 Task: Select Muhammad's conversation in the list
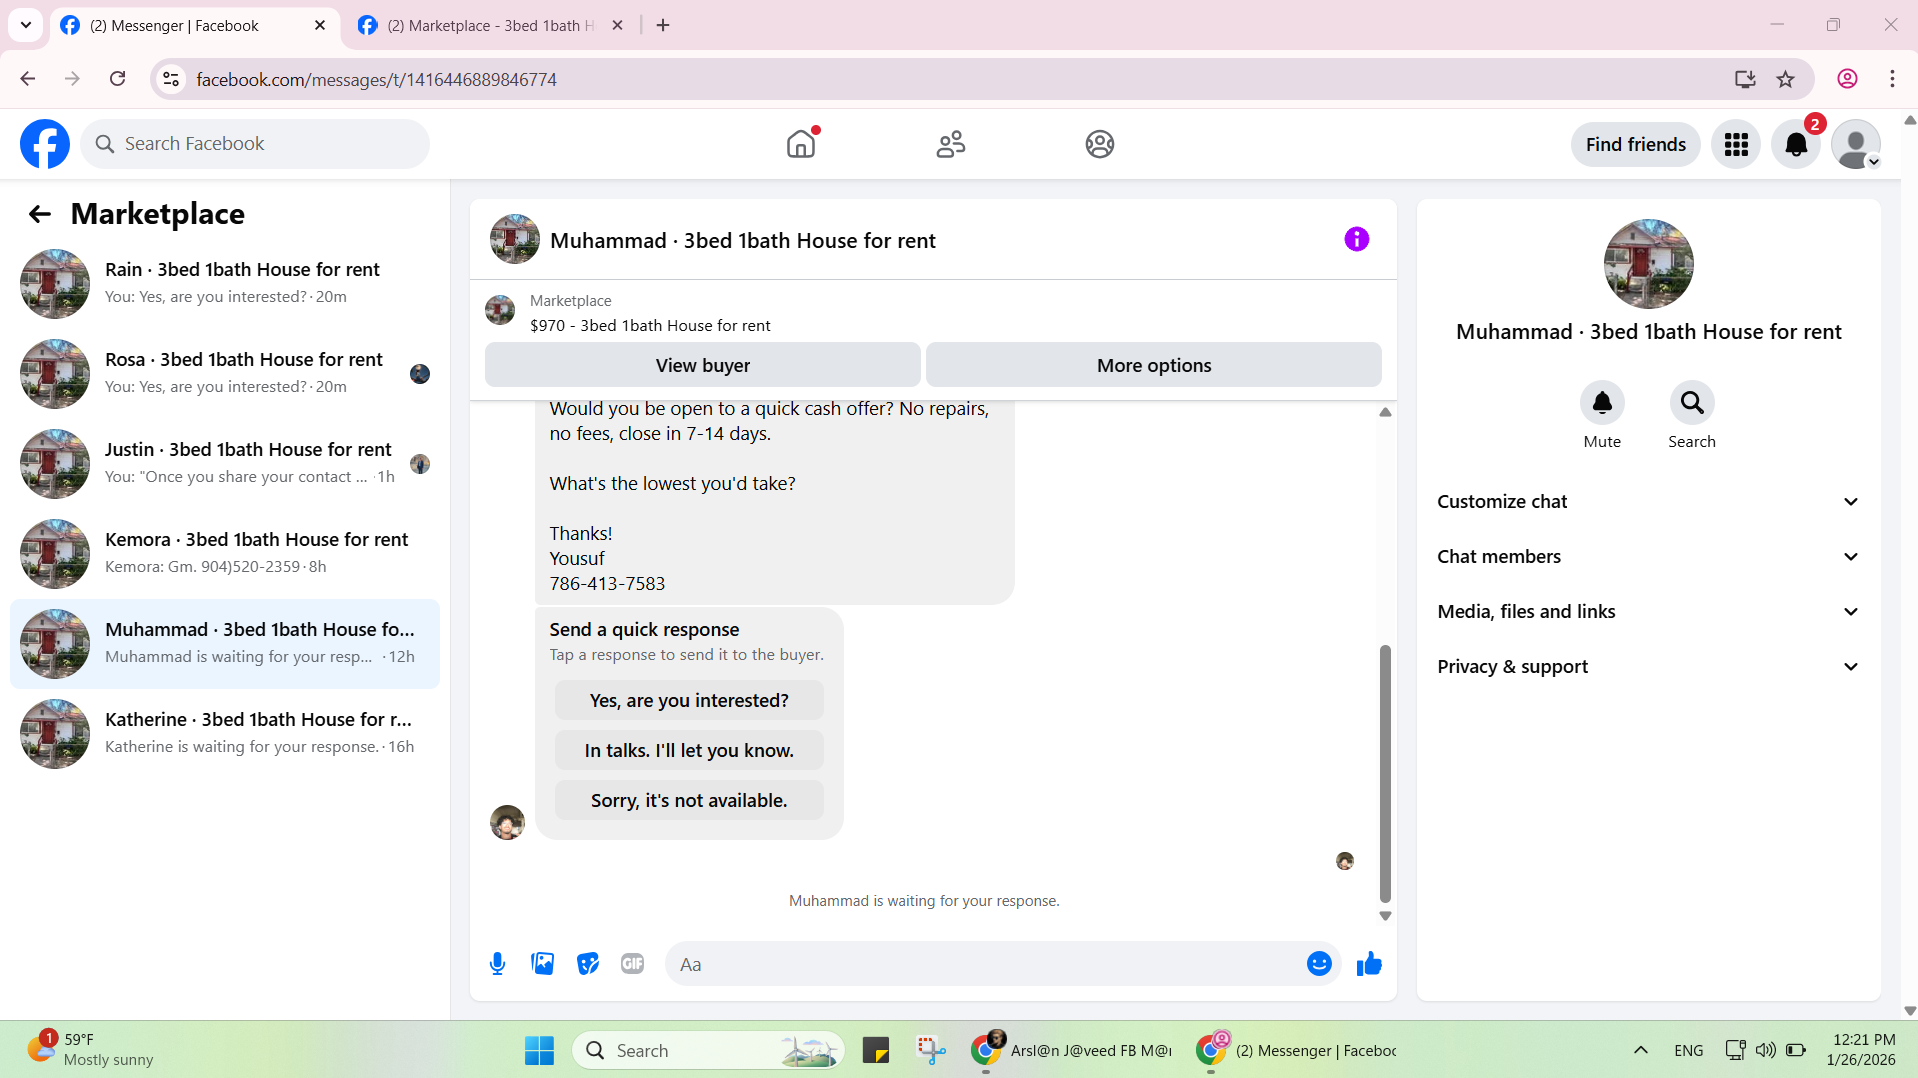(x=225, y=644)
